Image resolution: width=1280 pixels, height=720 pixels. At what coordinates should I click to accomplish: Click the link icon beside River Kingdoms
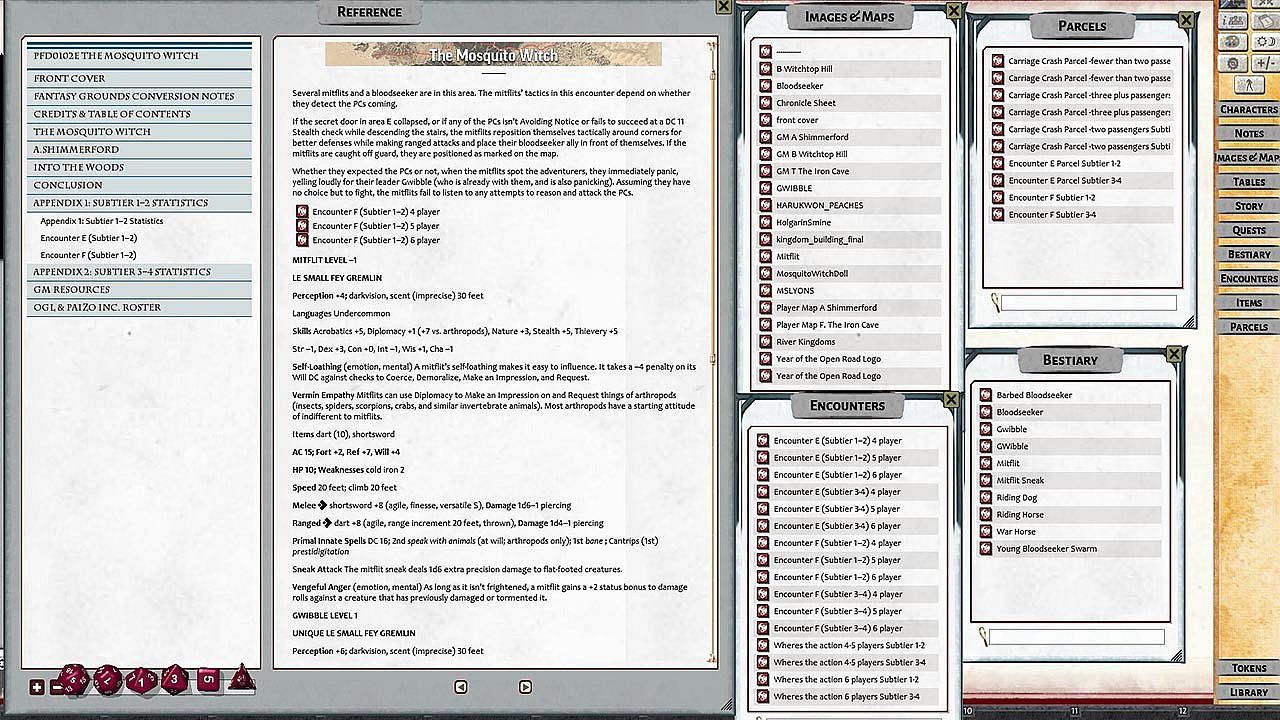(765, 342)
